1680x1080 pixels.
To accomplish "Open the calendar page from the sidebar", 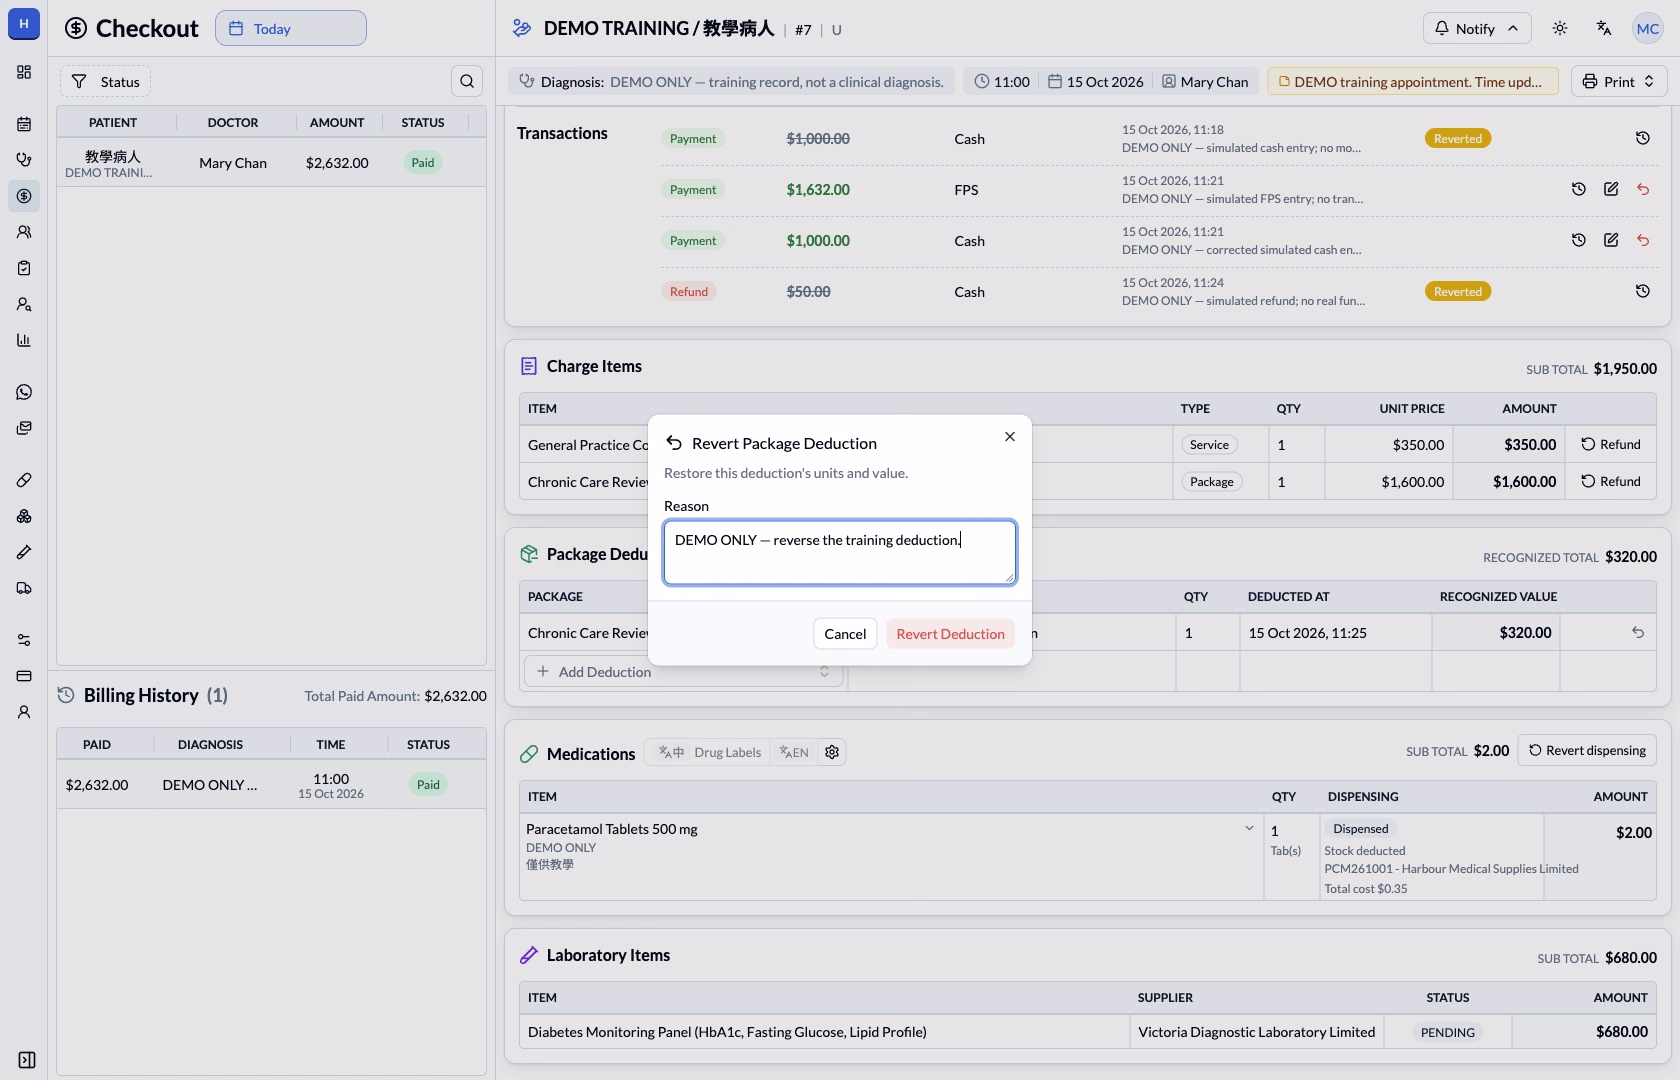I will [24, 124].
